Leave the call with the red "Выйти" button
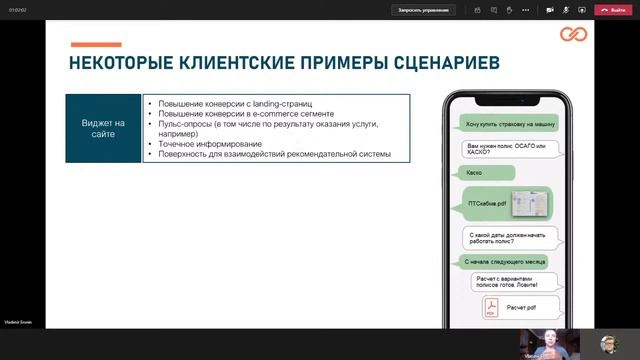Screen dimensions: 640x360 (x=613, y=10)
